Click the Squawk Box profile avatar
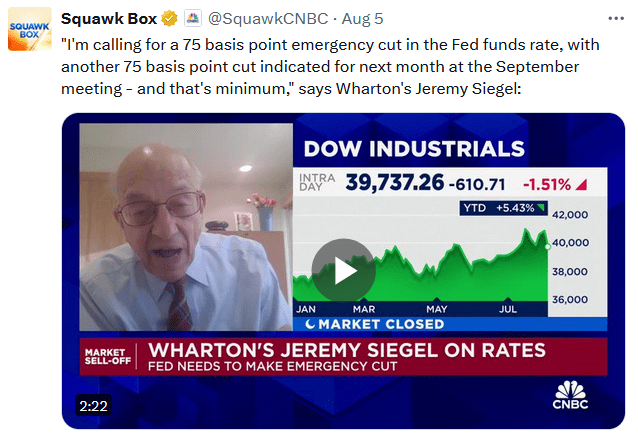The height and width of the screenshot is (438, 638). click(27, 29)
